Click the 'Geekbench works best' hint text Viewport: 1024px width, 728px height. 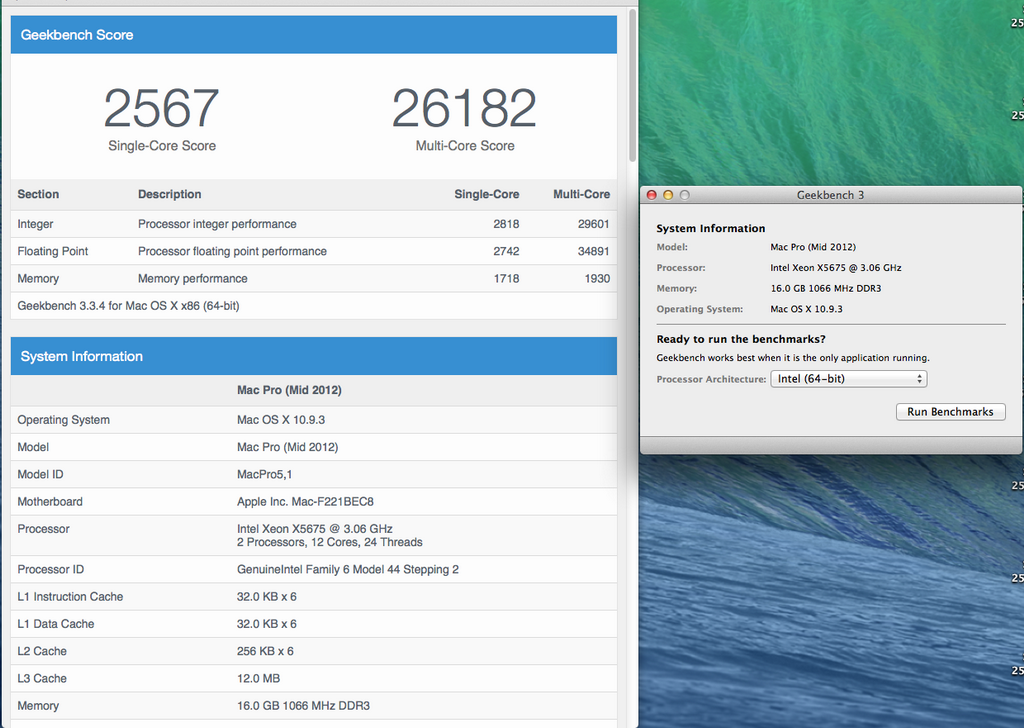coord(793,358)
